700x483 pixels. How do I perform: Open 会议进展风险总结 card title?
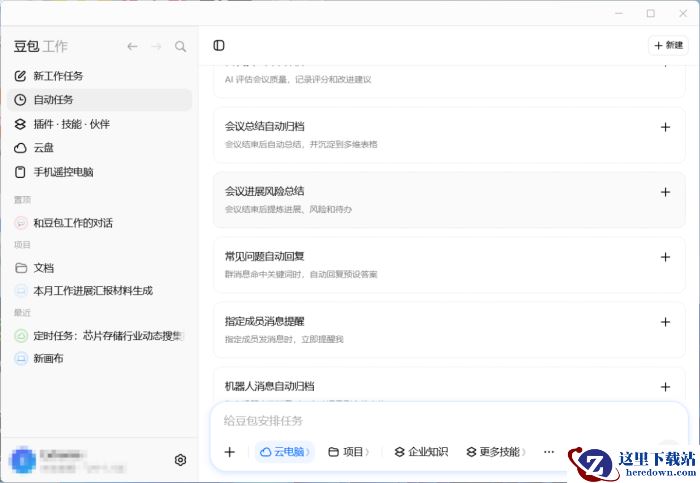pos(264,191)
